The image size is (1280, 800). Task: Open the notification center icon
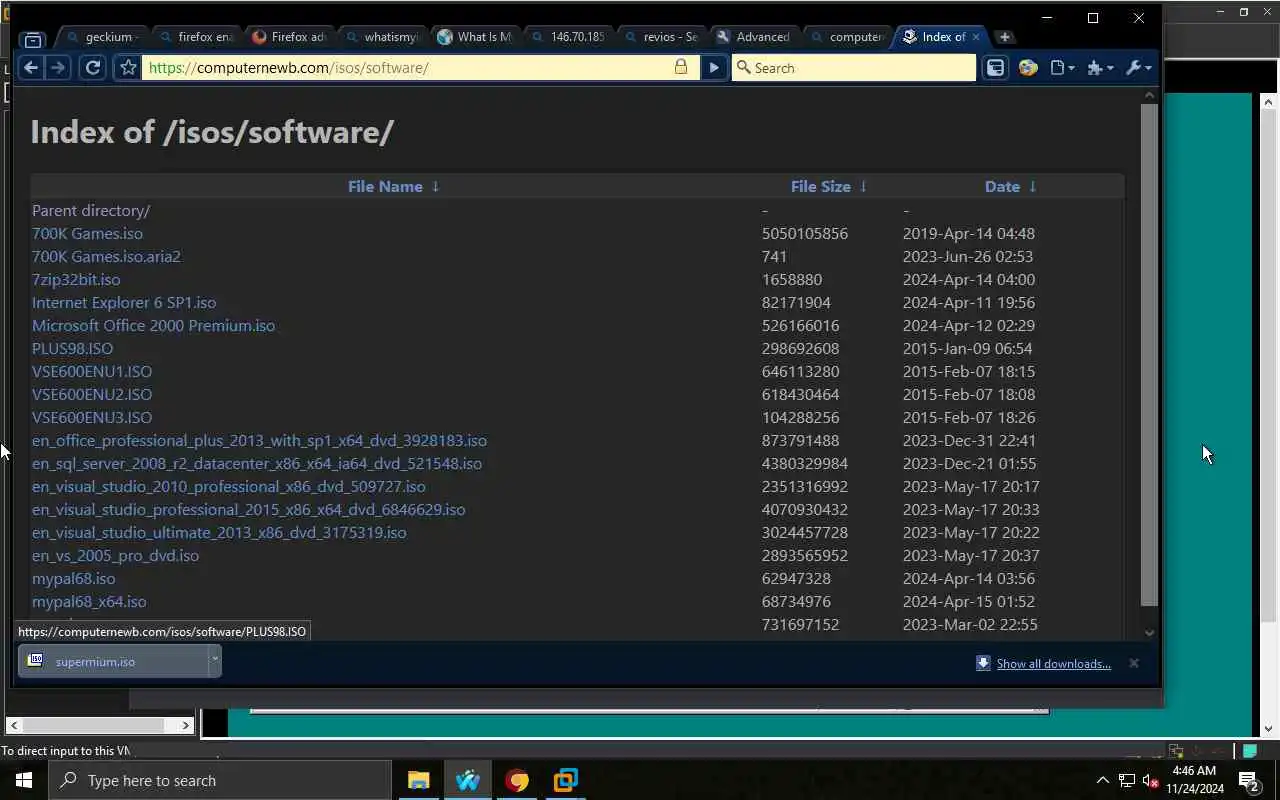(x=1248, y=780)
